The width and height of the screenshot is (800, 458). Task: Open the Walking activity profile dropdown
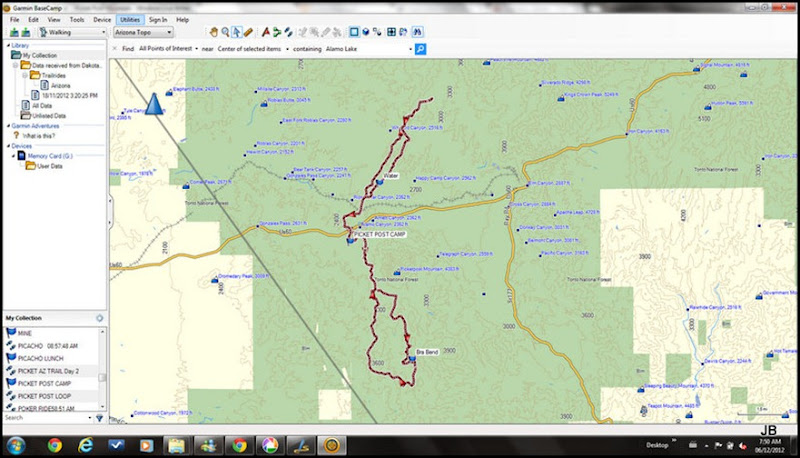point(103,32)
